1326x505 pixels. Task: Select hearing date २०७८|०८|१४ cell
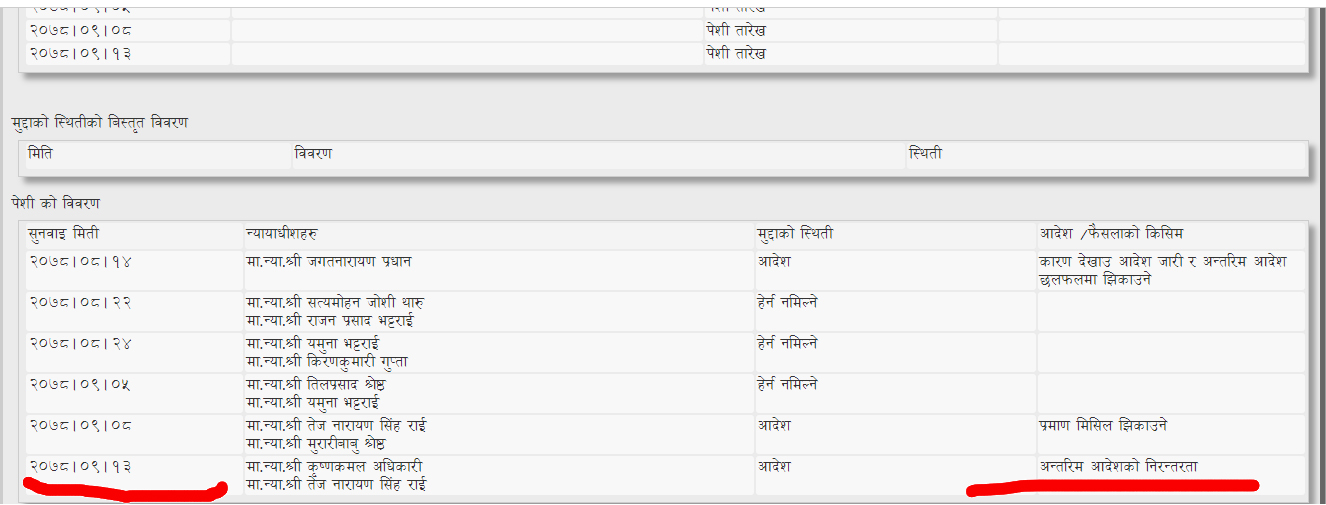tap(80, 262)
